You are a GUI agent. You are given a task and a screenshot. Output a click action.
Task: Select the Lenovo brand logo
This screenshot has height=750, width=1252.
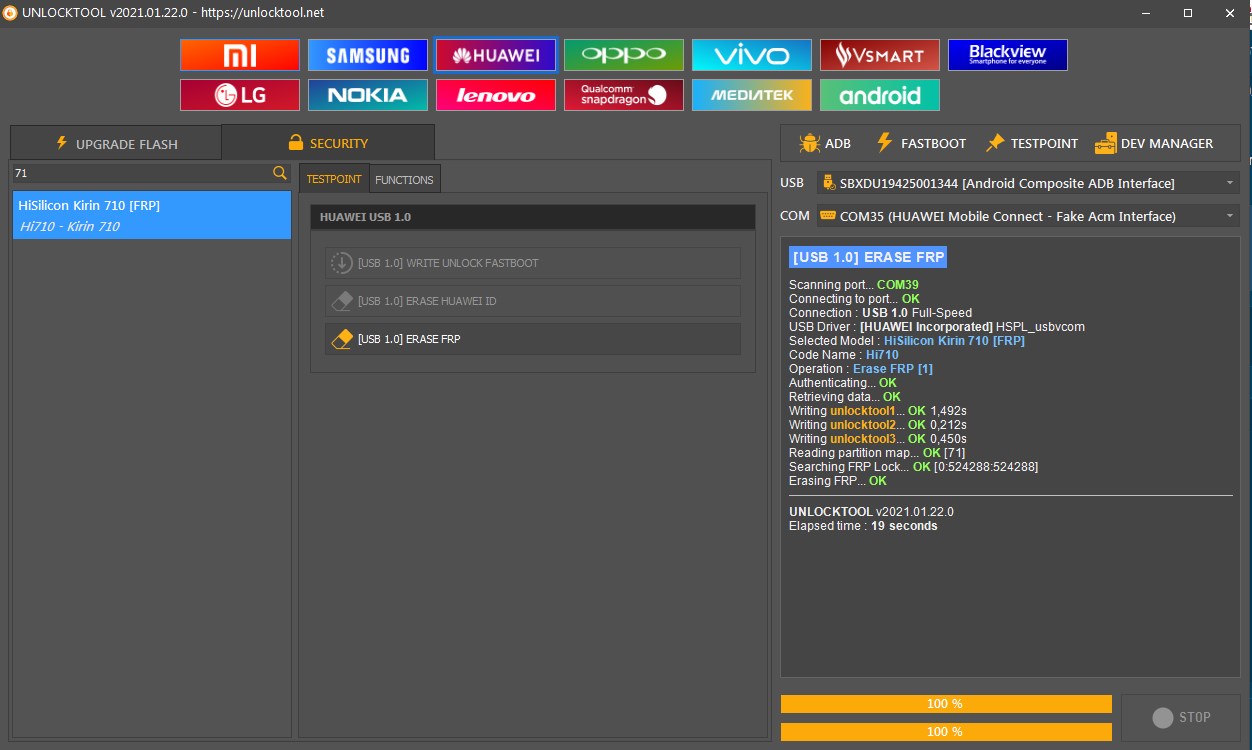click(496, 95)
